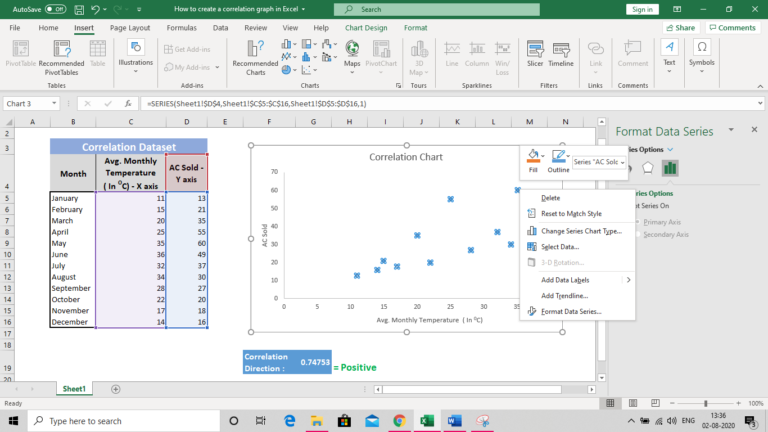The width and height of the screenshot is (768, 432).
Task: Insert a Timeline filter
Action: pos(561,54)
